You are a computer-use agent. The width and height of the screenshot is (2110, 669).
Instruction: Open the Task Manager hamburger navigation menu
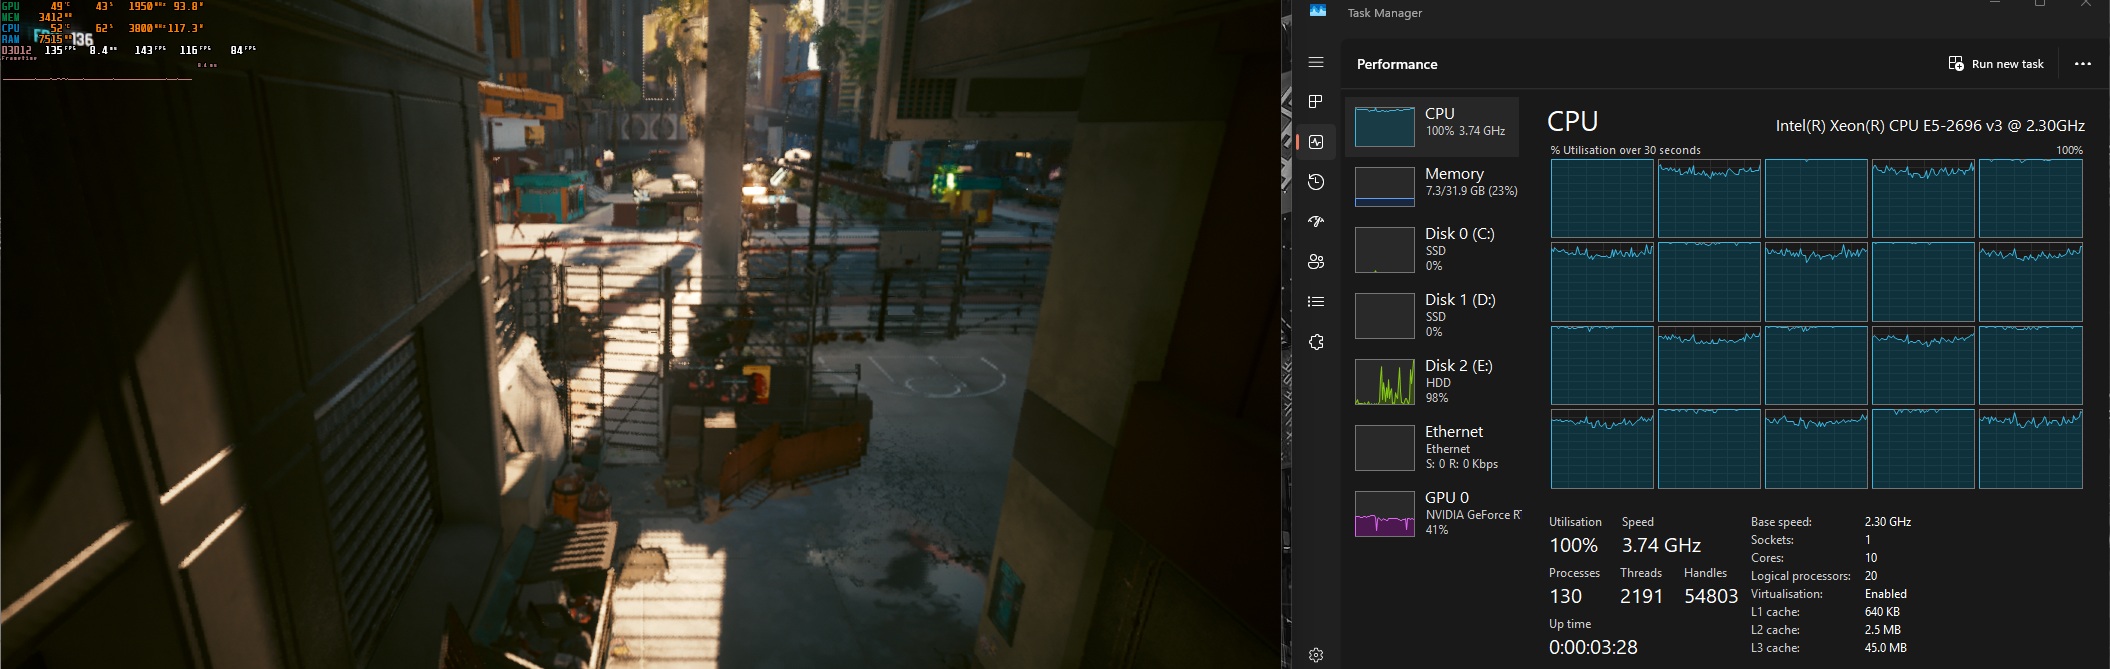[1316, 62]
